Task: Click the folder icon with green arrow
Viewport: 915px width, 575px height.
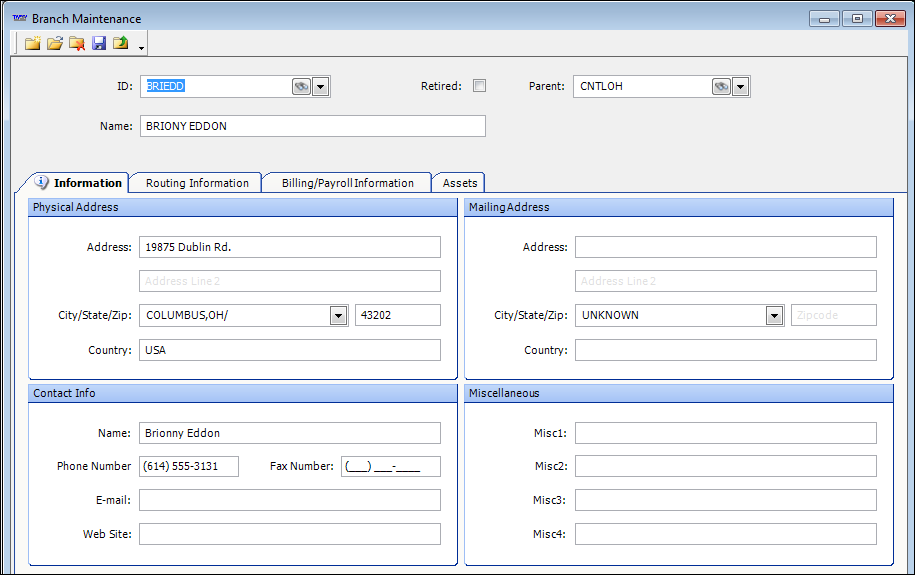Action: tap(121, 43)
